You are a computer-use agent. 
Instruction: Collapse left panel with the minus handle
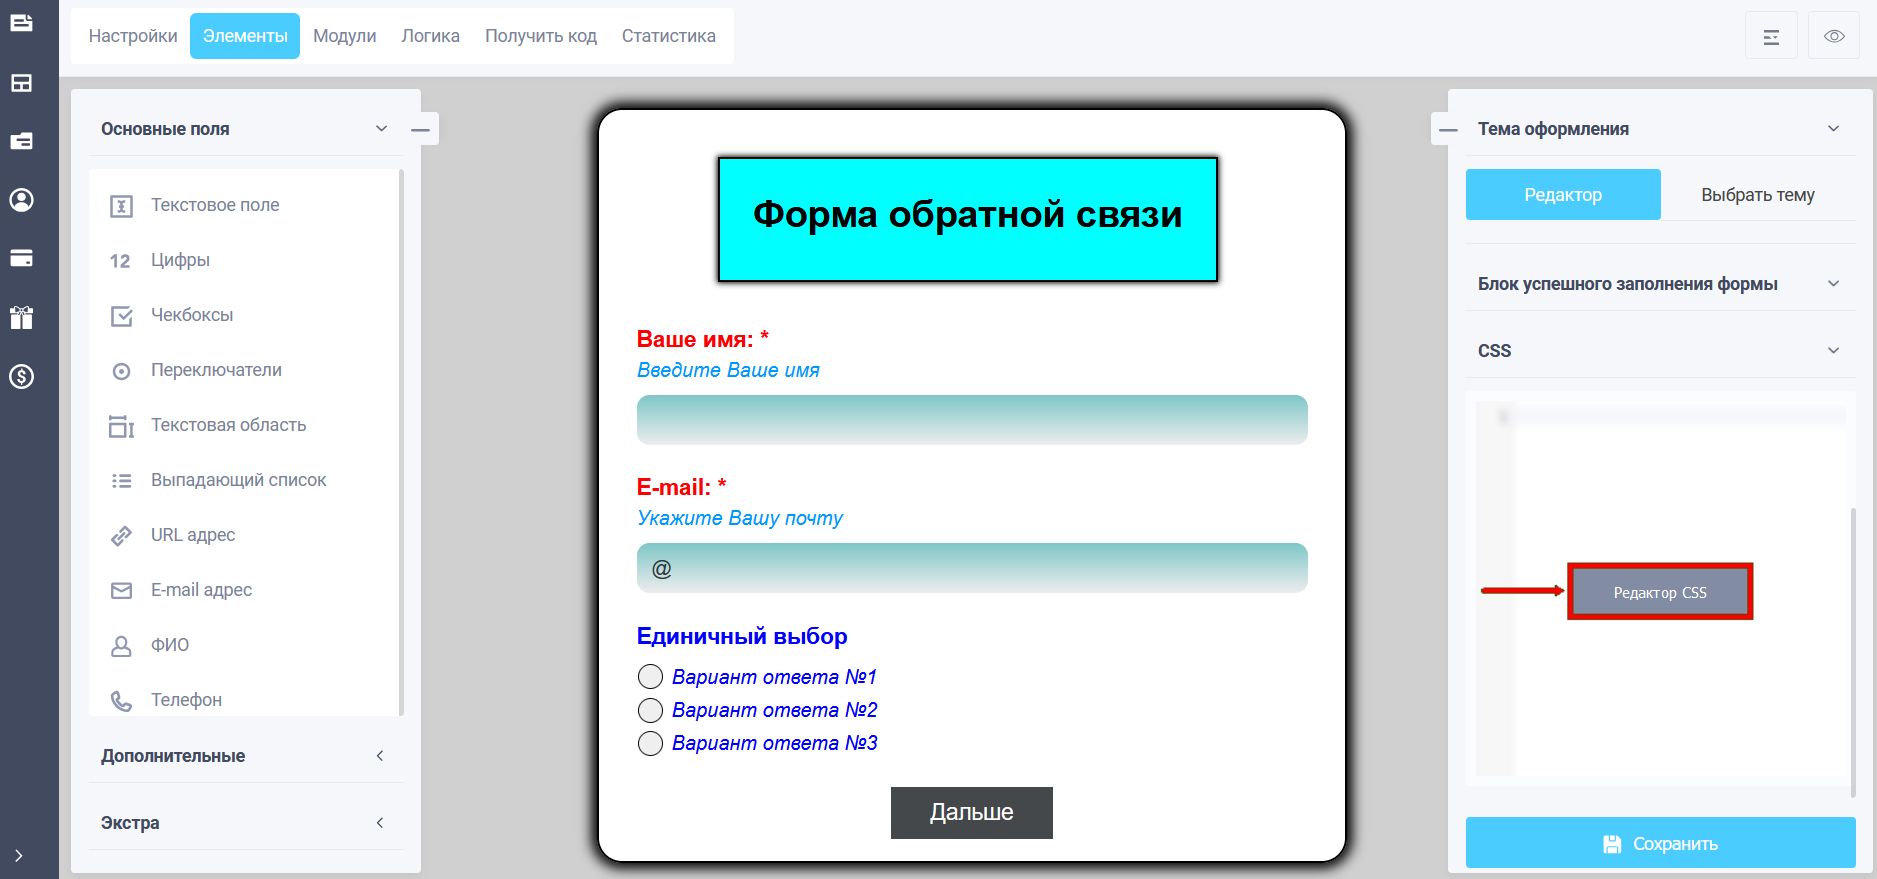pos(421,129)
